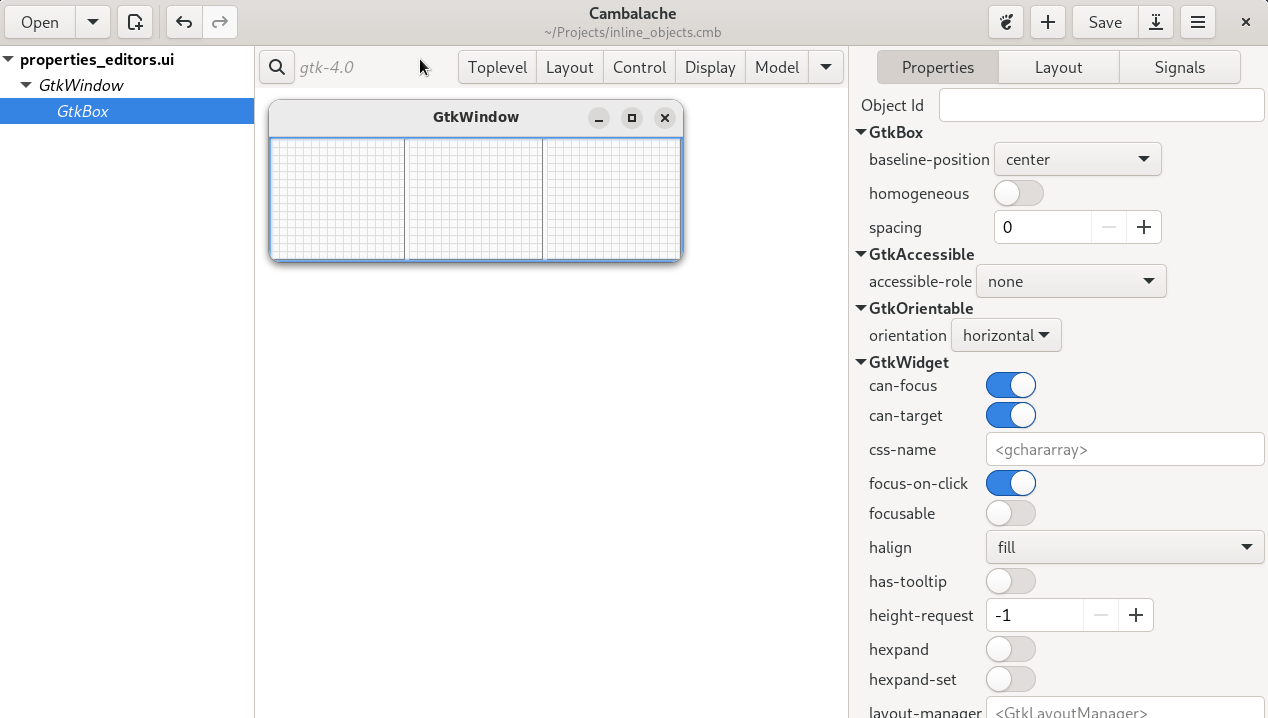
Task: Click the gtk-4.0 search field
Action: pos(375,67)
